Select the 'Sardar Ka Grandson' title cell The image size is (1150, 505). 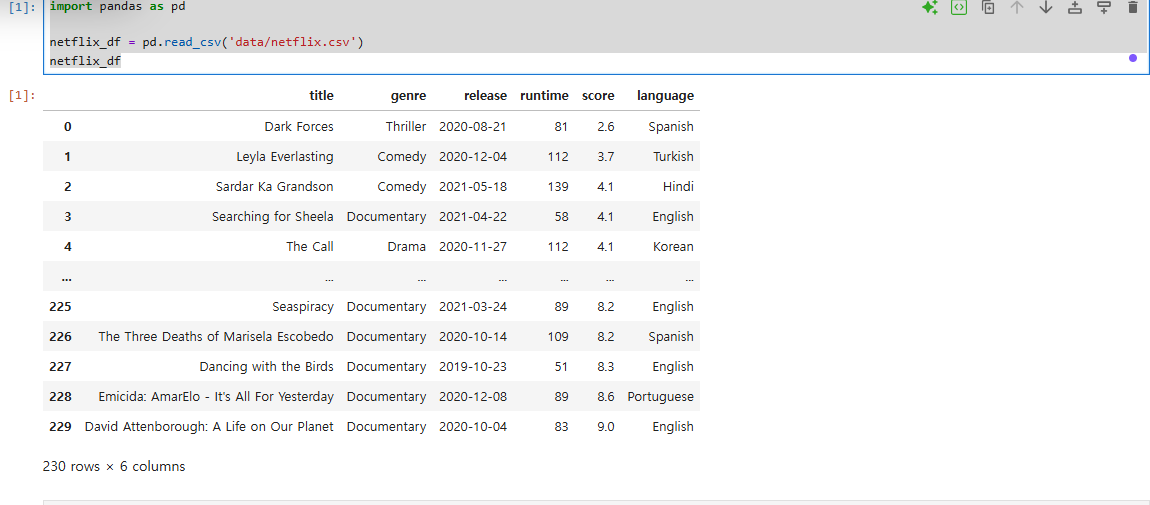[x=275, y=187]
